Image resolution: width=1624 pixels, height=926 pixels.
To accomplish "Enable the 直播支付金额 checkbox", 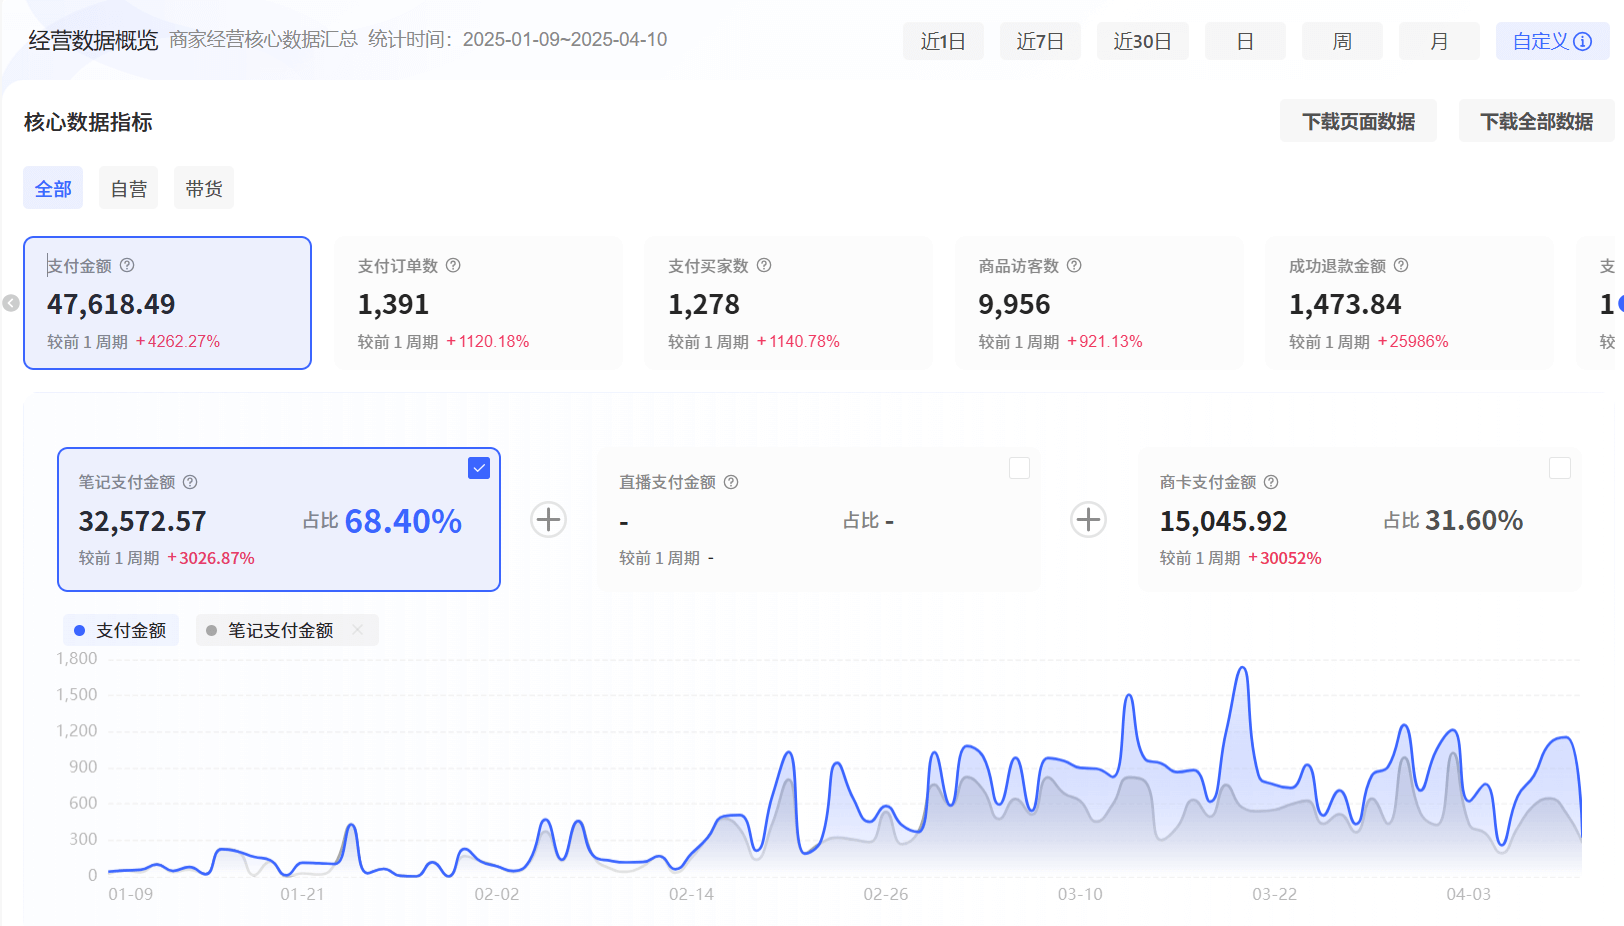I will (x=1019, y=467).
